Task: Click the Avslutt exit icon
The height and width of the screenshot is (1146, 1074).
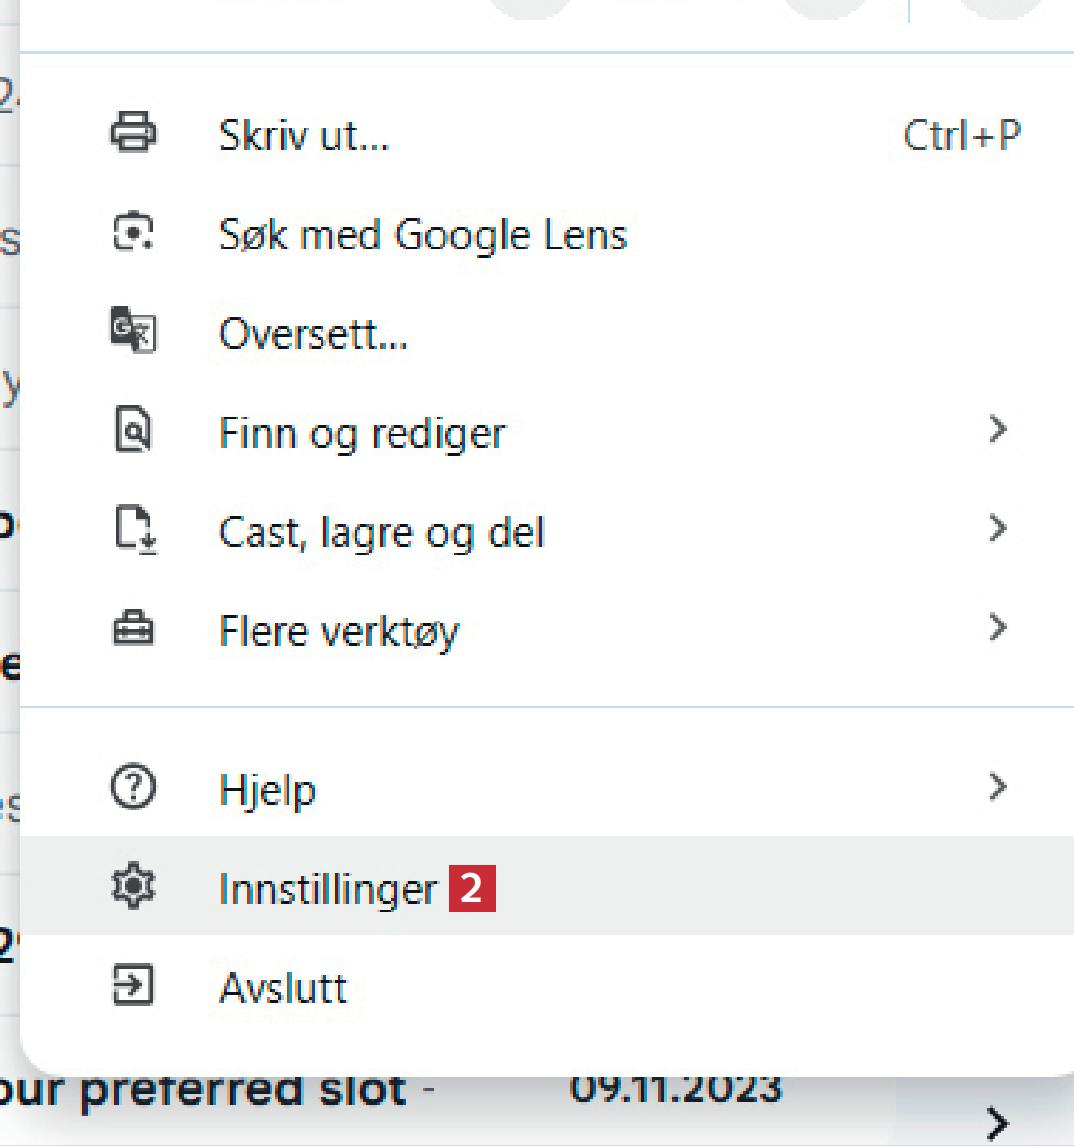Action: (133, 987)
